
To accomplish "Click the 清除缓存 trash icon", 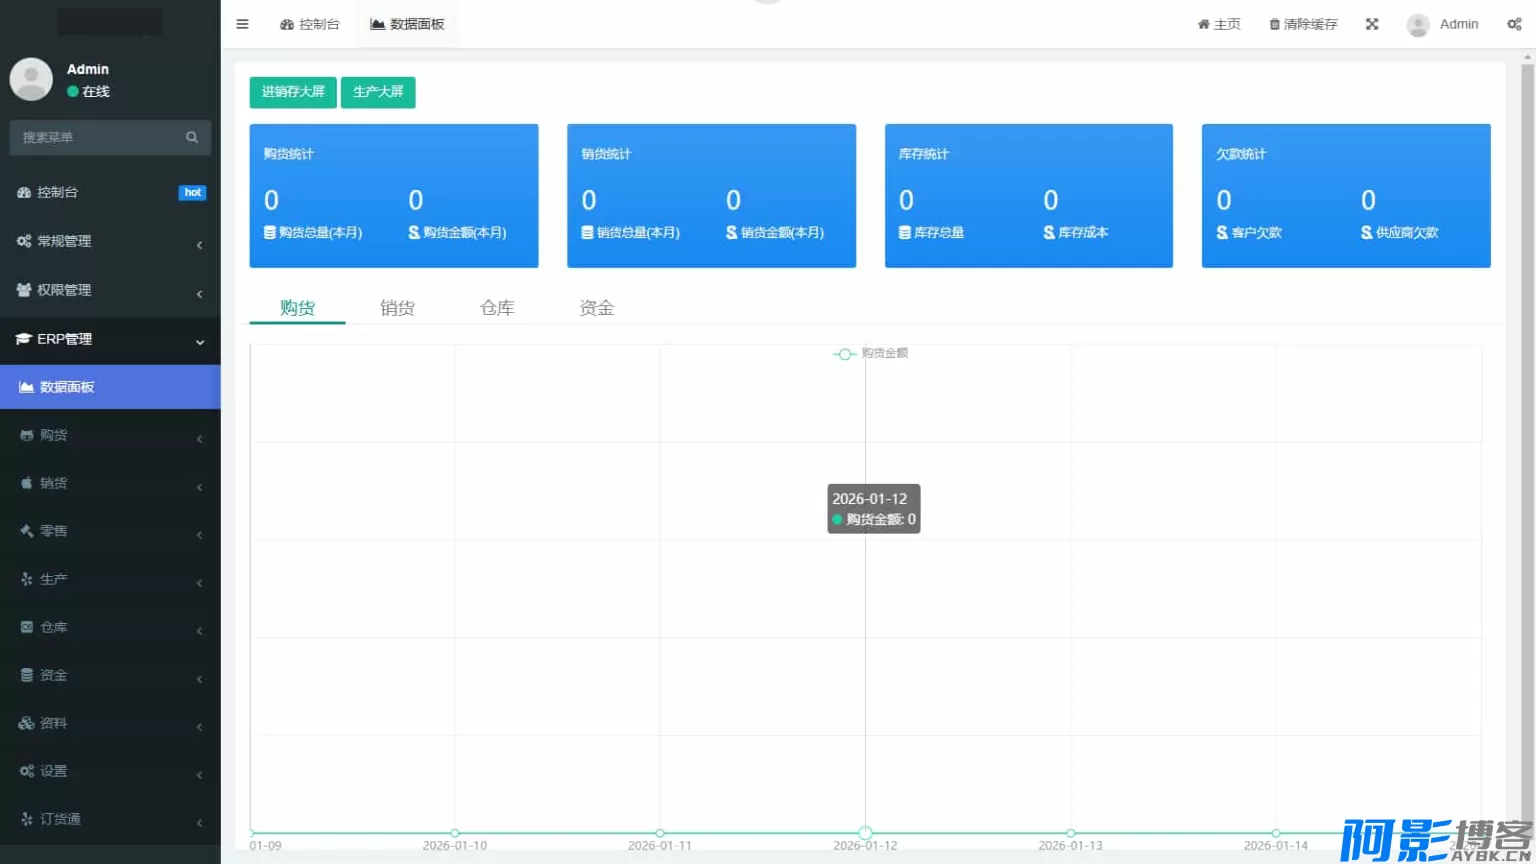I will pyautogui.click(x=1274, y=25).
